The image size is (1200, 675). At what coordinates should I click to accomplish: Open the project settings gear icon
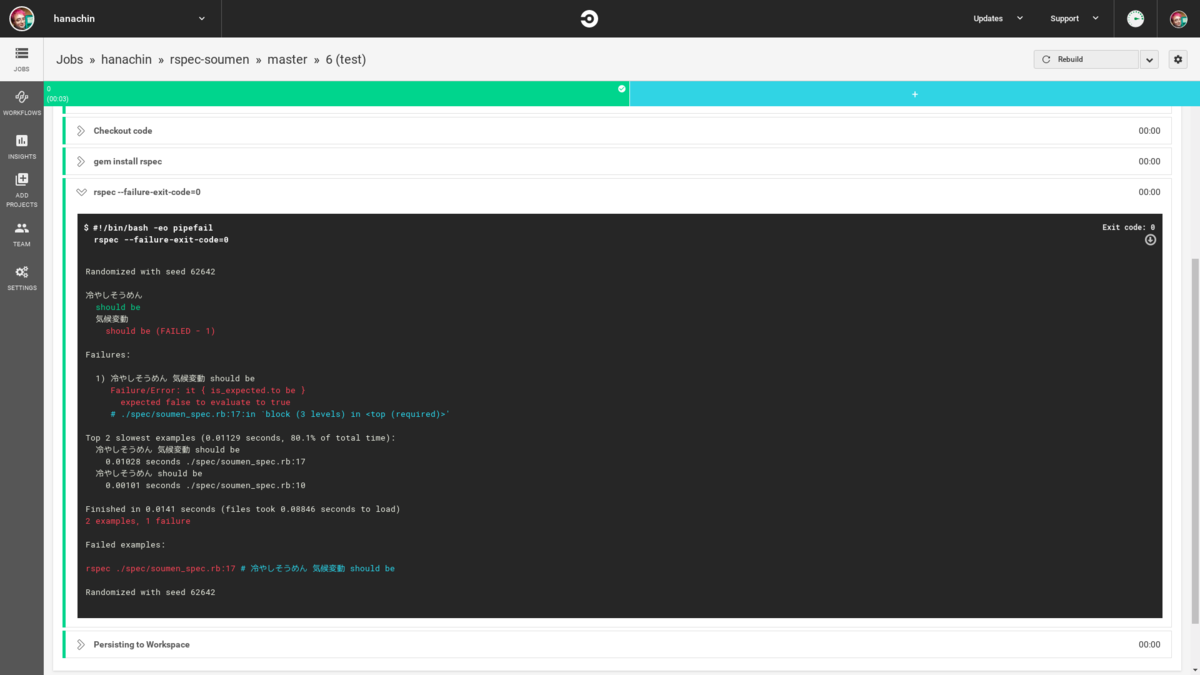1178,59
